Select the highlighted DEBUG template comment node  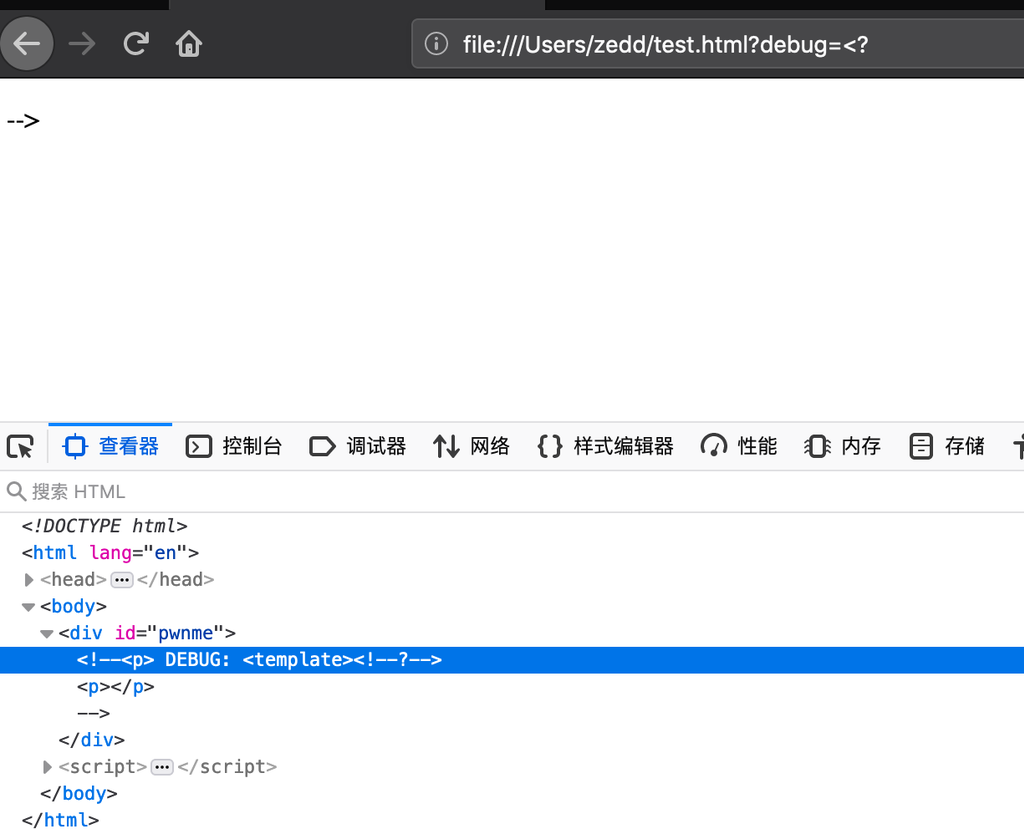(x=259, y=660)
